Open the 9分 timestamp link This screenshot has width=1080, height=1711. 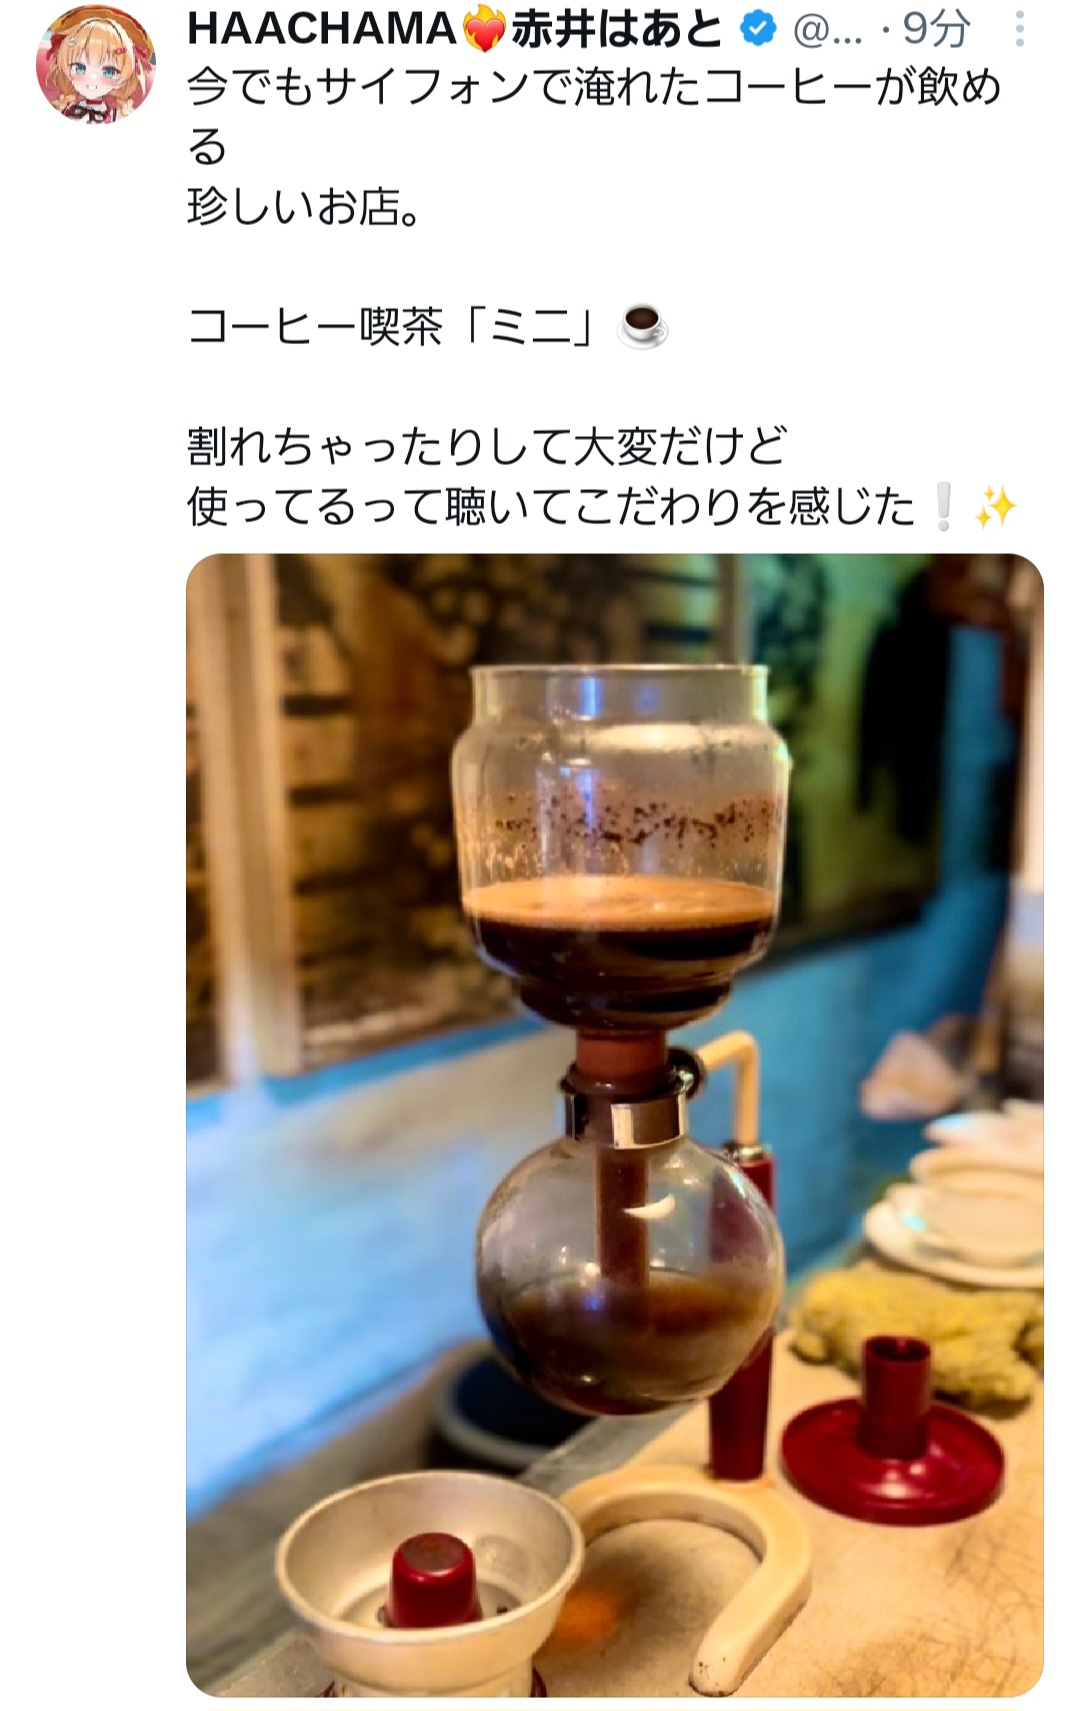pos(934,31)
